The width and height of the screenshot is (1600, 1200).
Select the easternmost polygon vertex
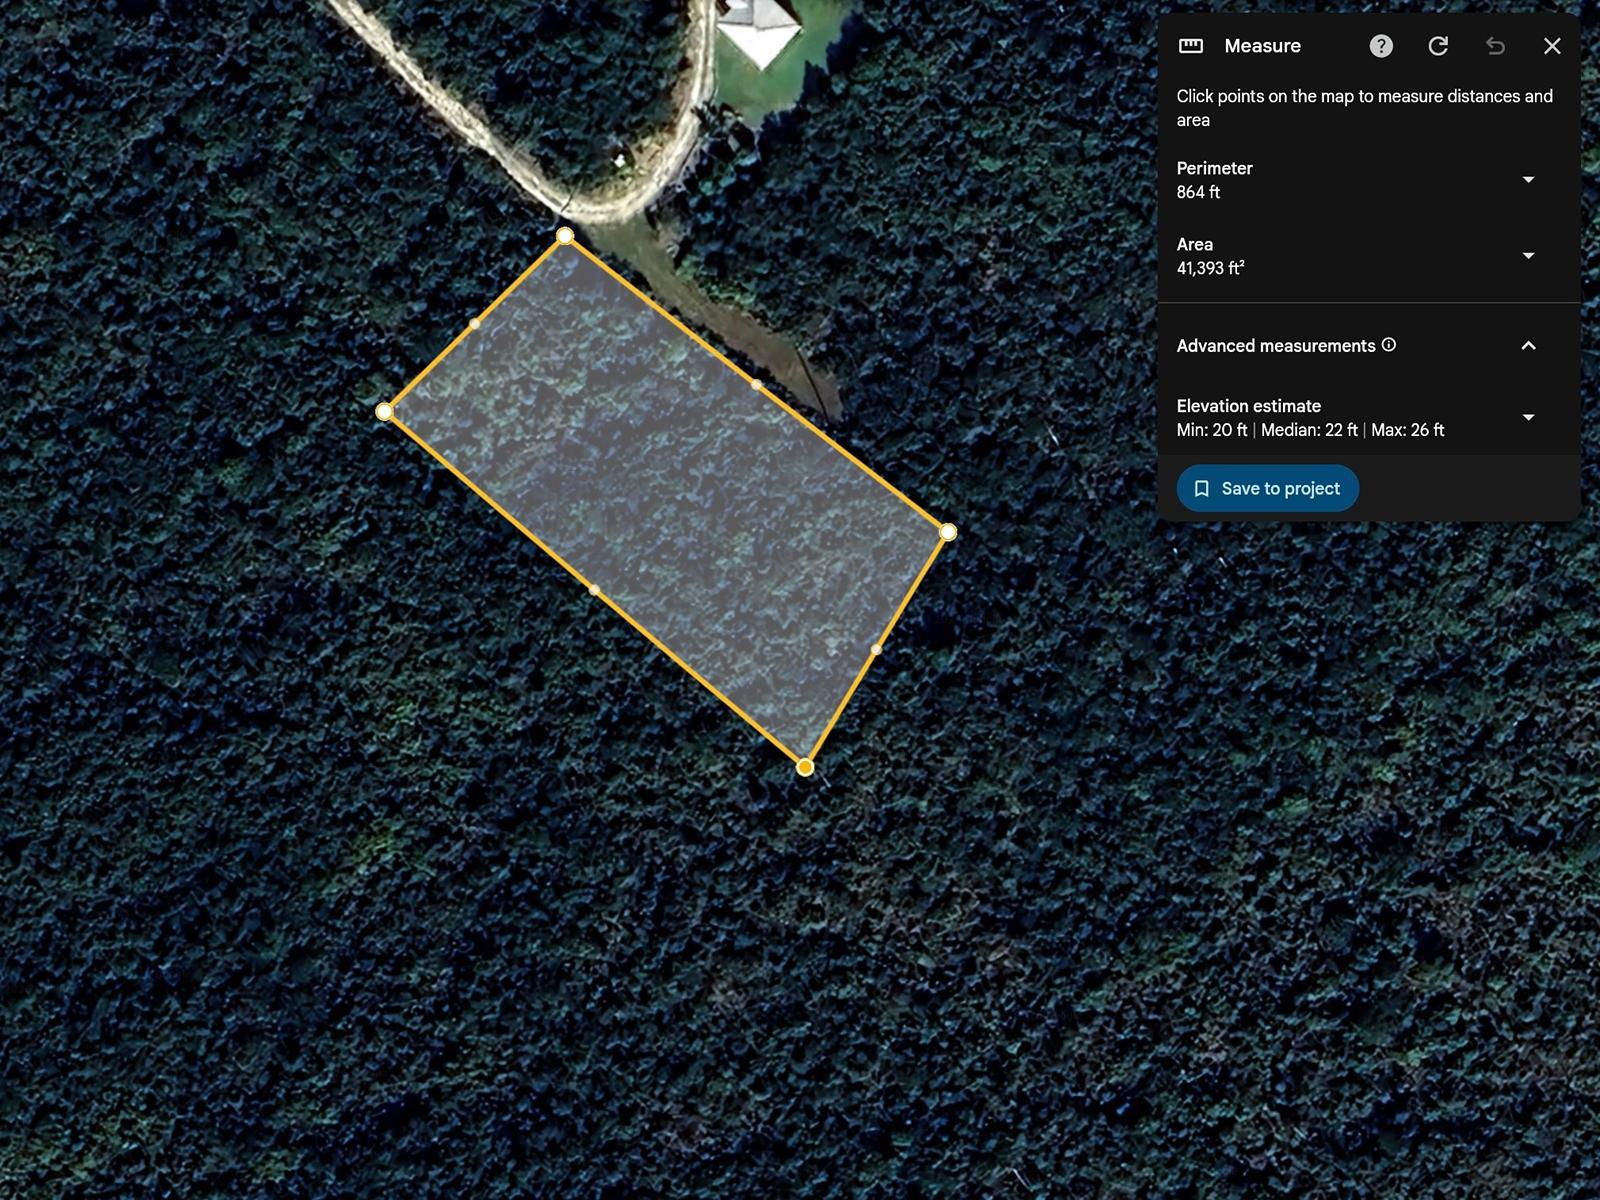[x=948, y=532]
